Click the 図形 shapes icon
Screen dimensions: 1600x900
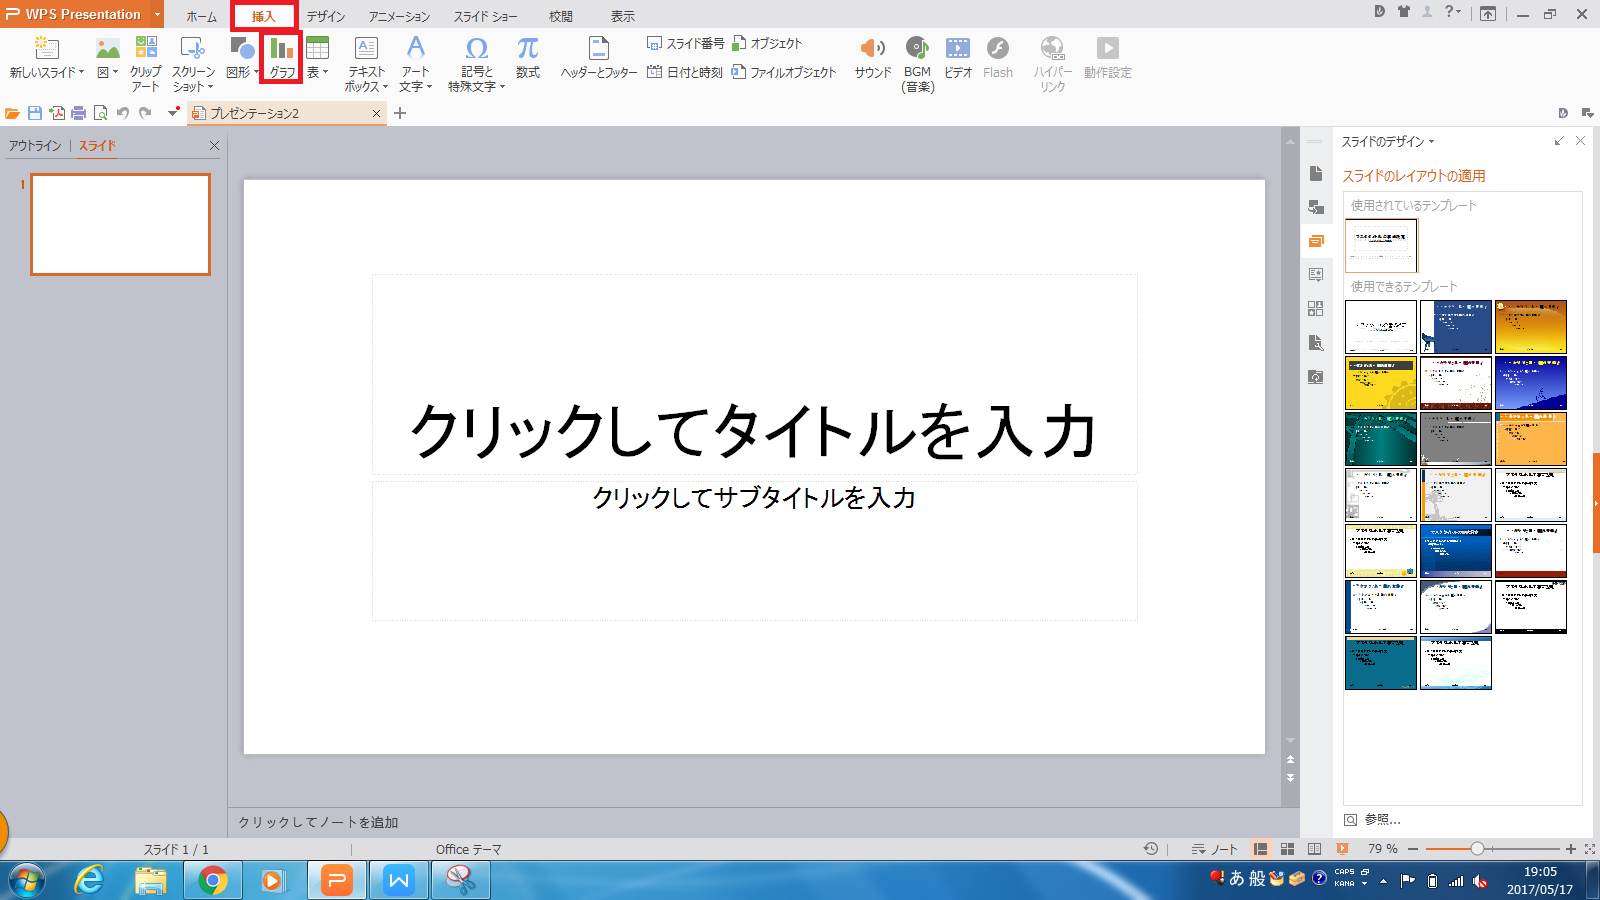click(x=242, y=48)
